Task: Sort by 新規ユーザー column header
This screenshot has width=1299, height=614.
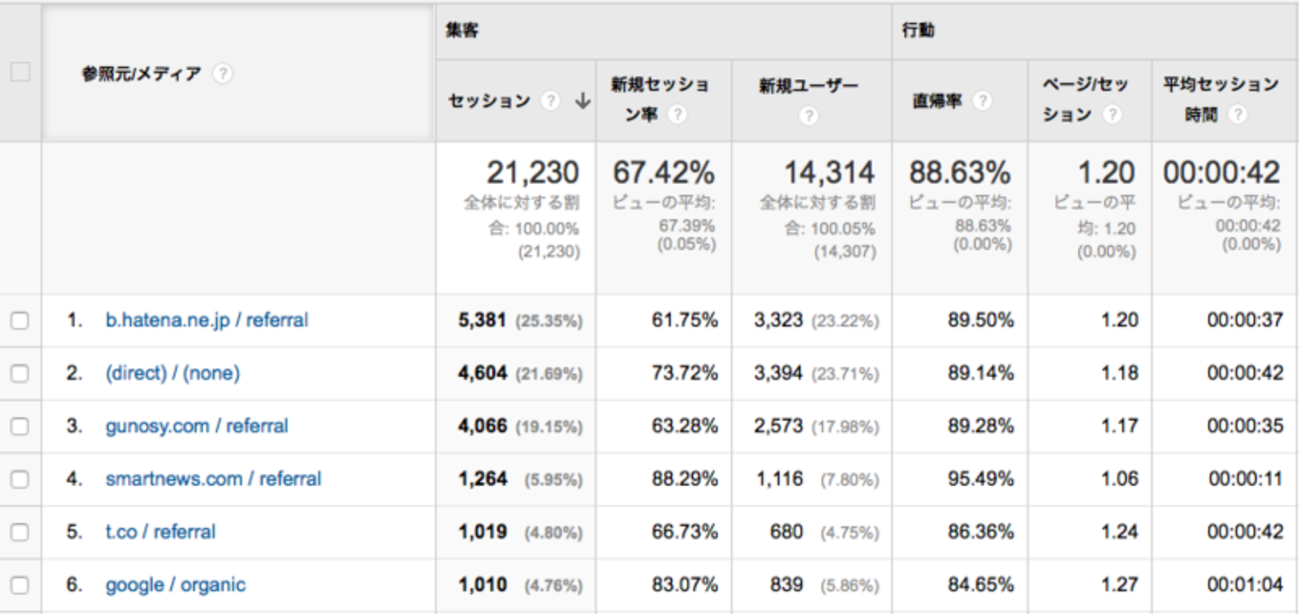Action: tap(808, 86)
